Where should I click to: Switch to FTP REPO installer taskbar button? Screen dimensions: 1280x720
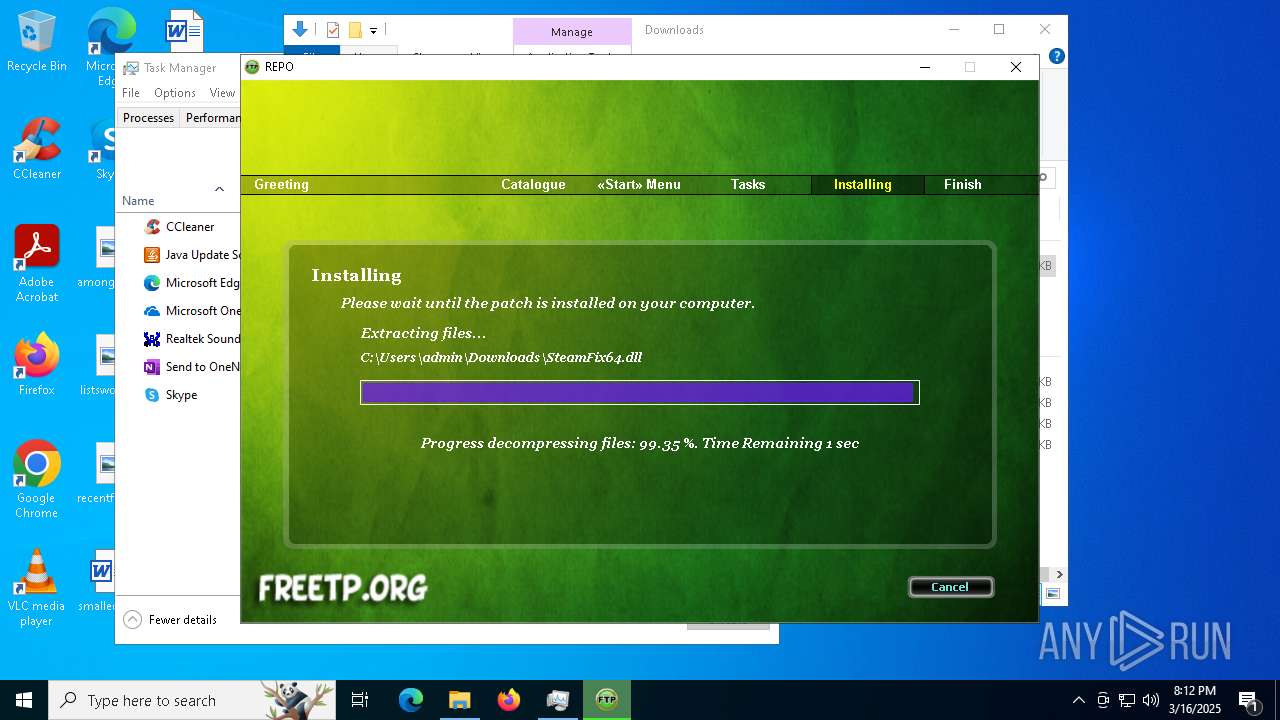click(x=607, y=700)
